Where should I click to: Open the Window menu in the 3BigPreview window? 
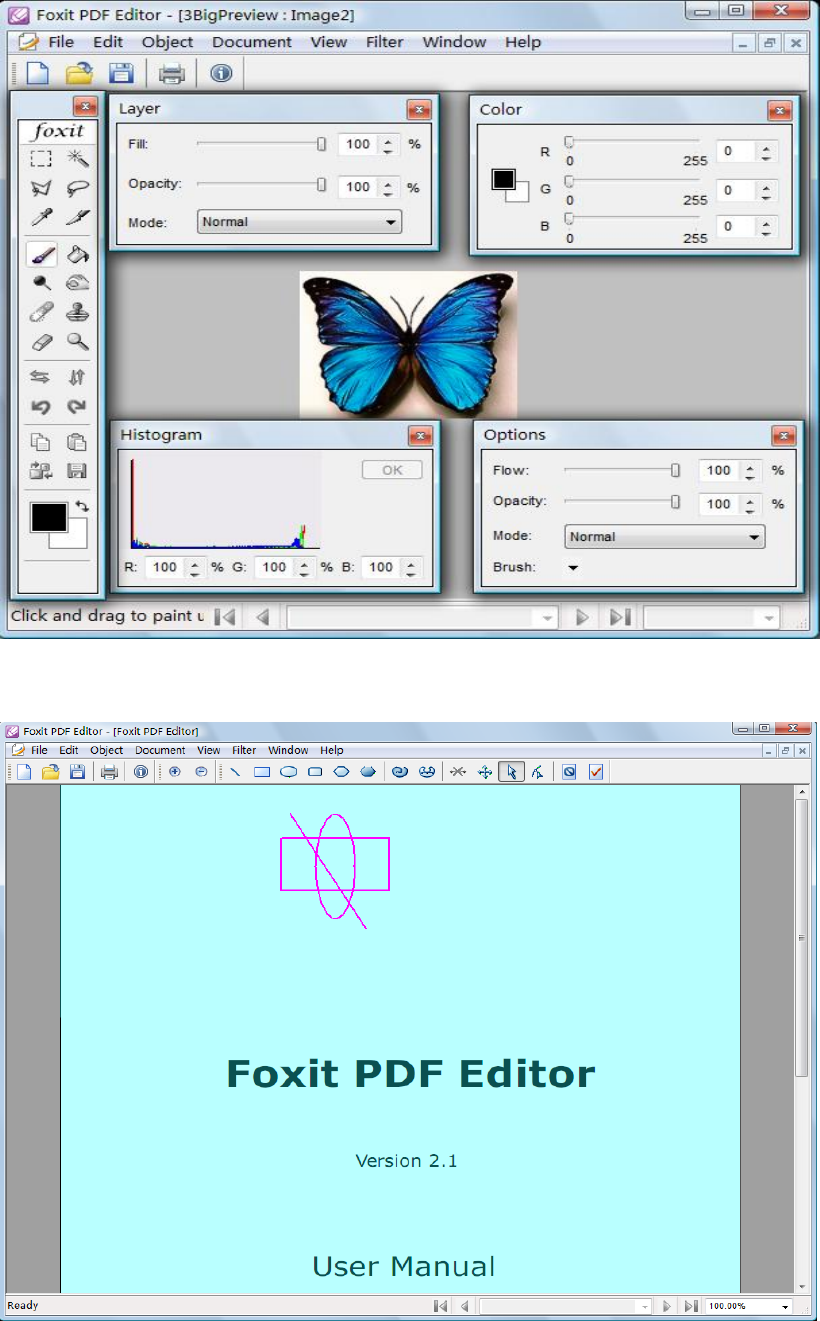point(454,42)
